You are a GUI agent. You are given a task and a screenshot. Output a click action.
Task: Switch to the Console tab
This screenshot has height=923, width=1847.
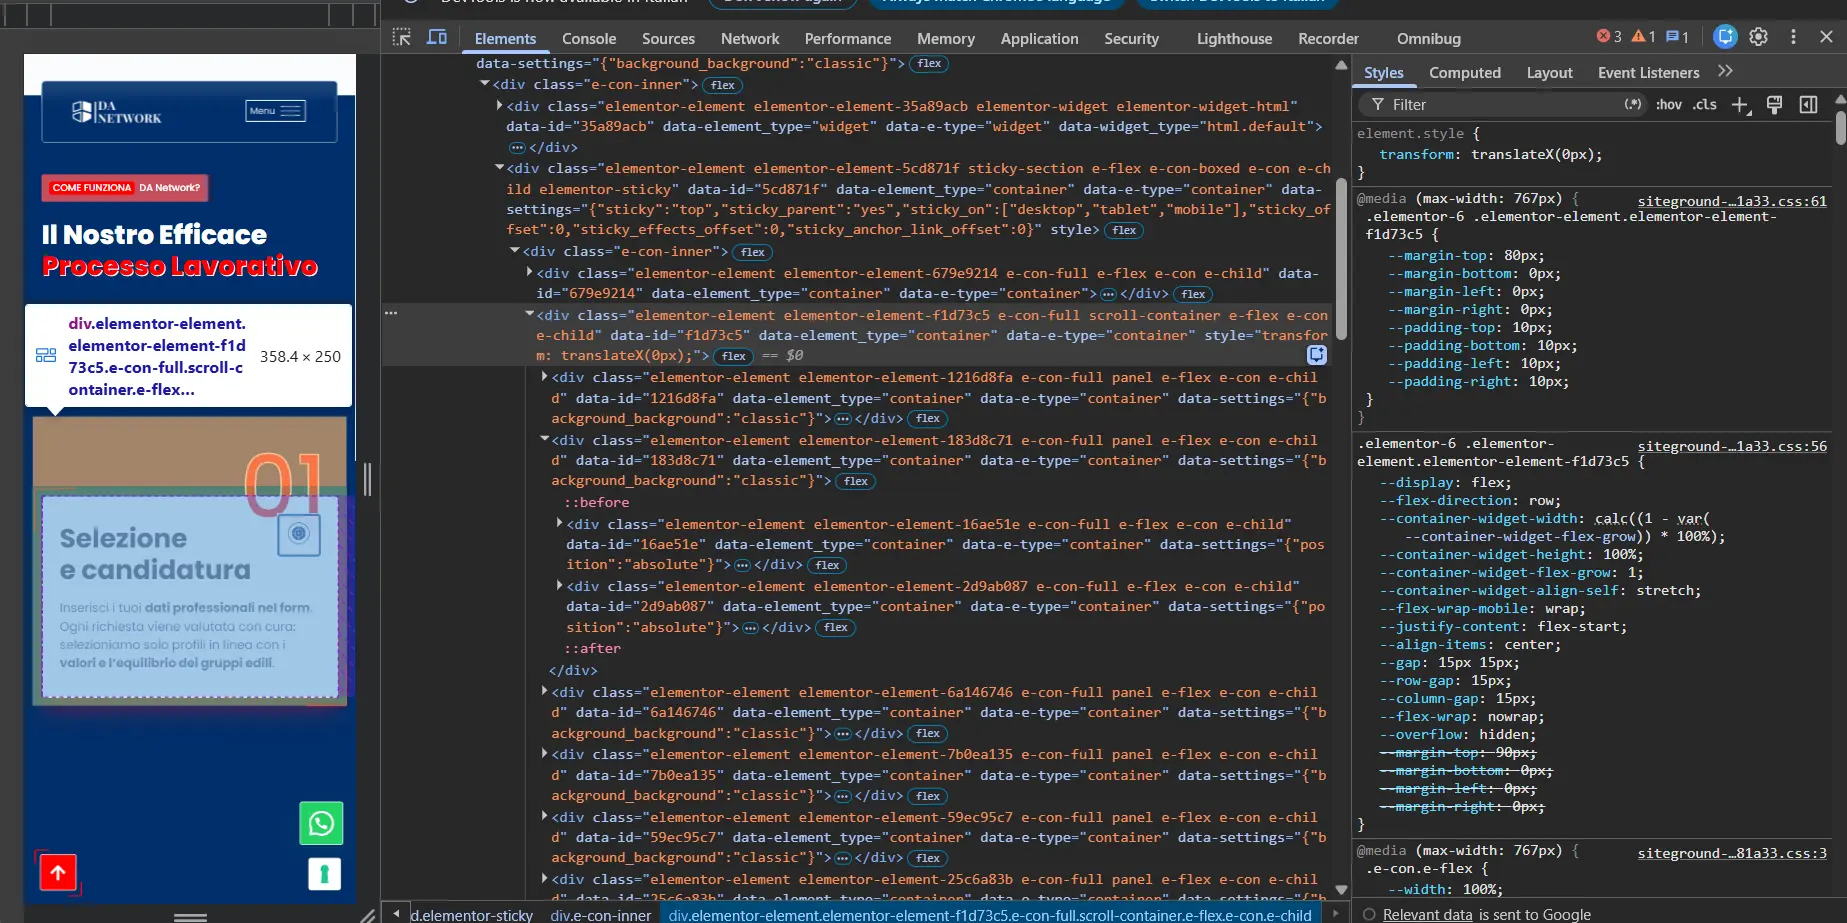[x=589, y=38]
